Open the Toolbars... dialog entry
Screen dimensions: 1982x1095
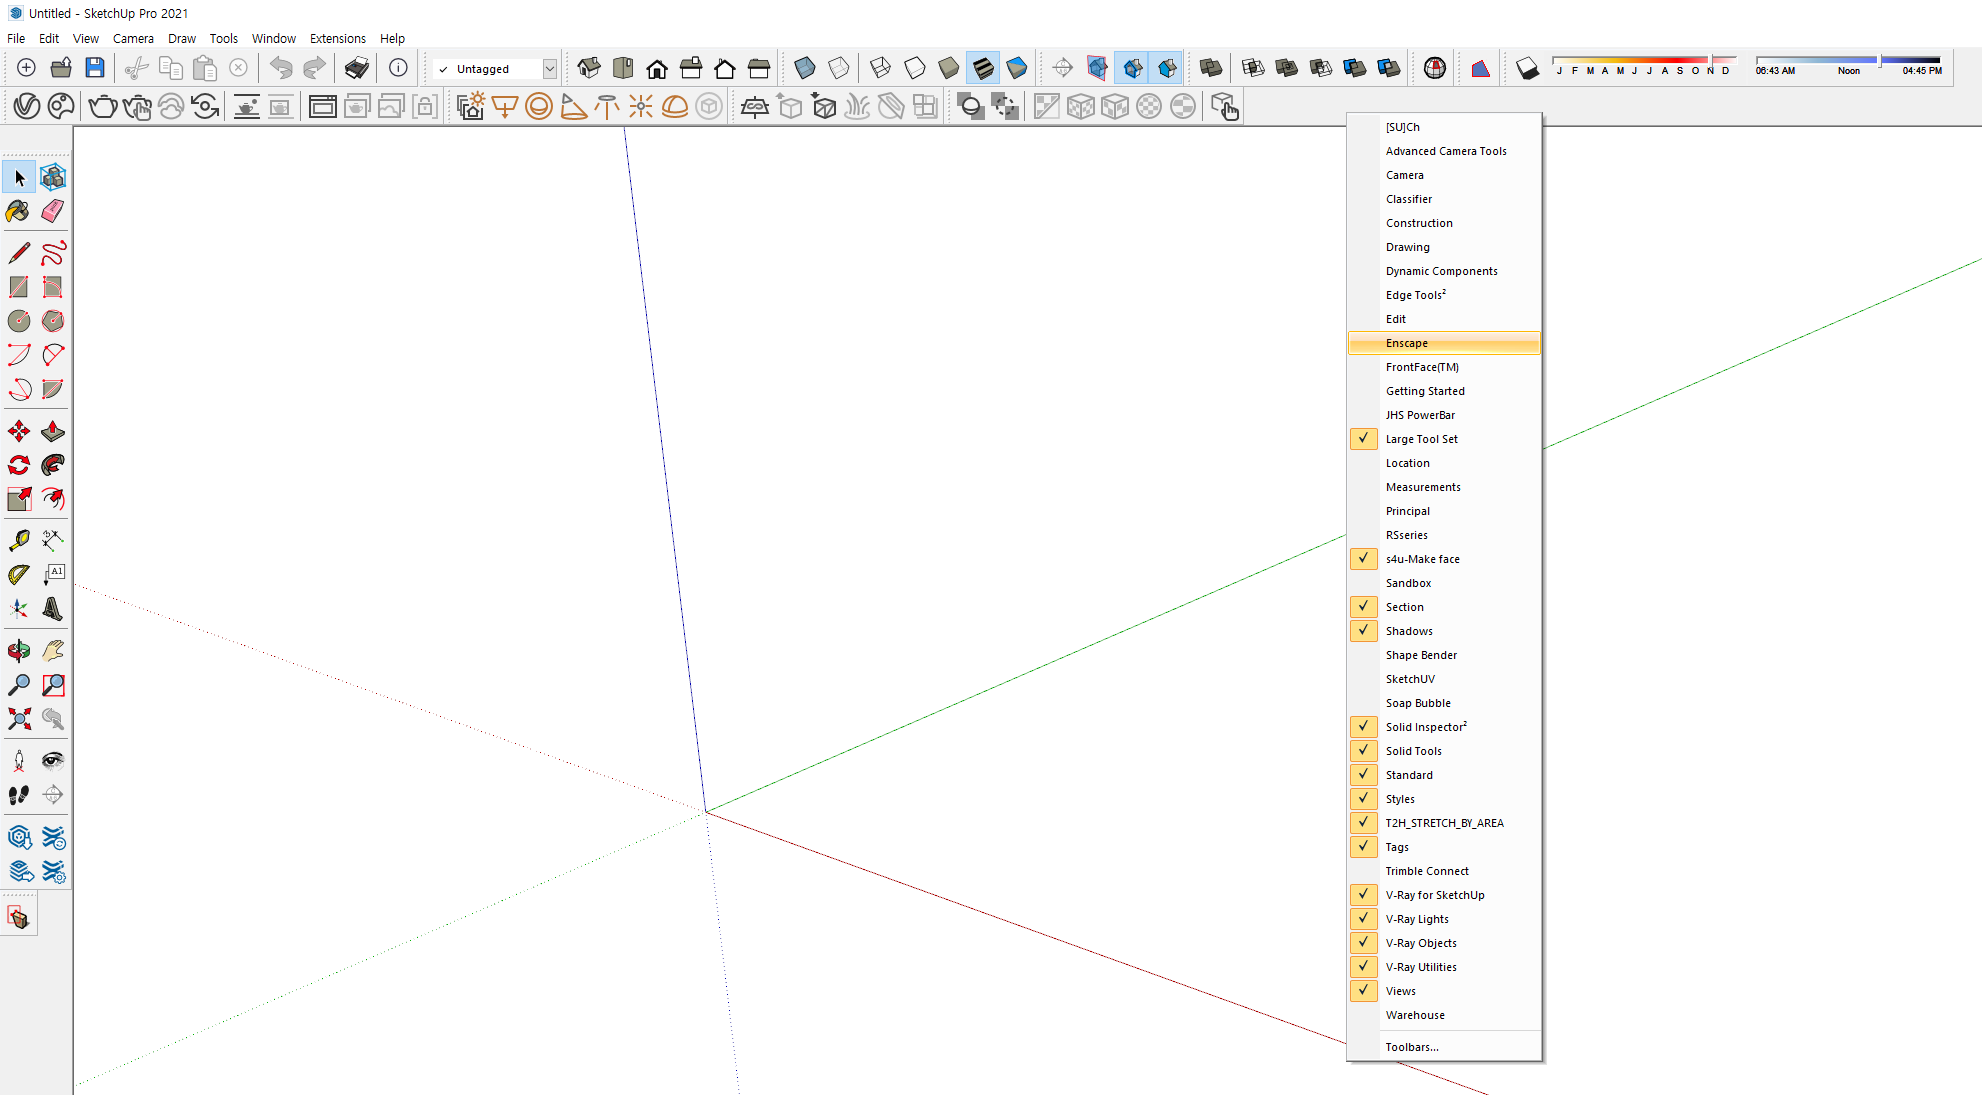tap(1411, 1047)
